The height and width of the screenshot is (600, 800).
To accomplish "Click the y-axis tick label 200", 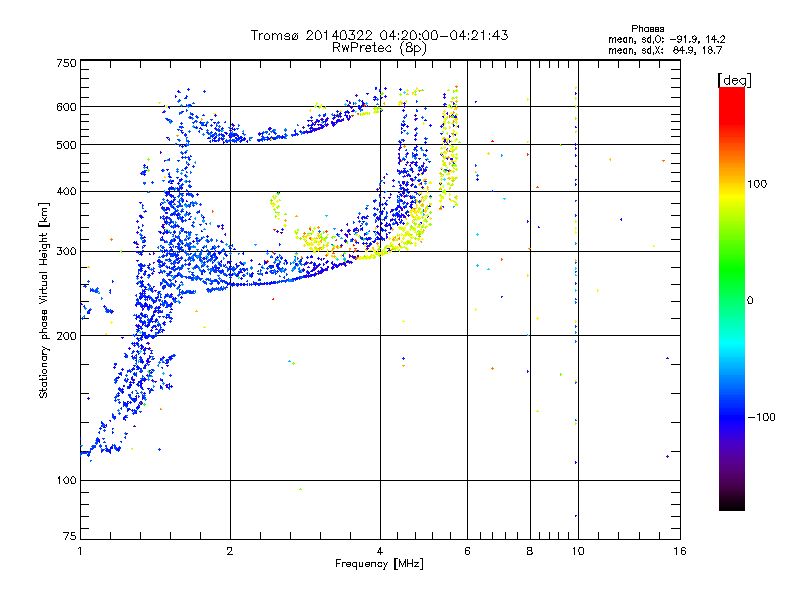I will 66,336.
